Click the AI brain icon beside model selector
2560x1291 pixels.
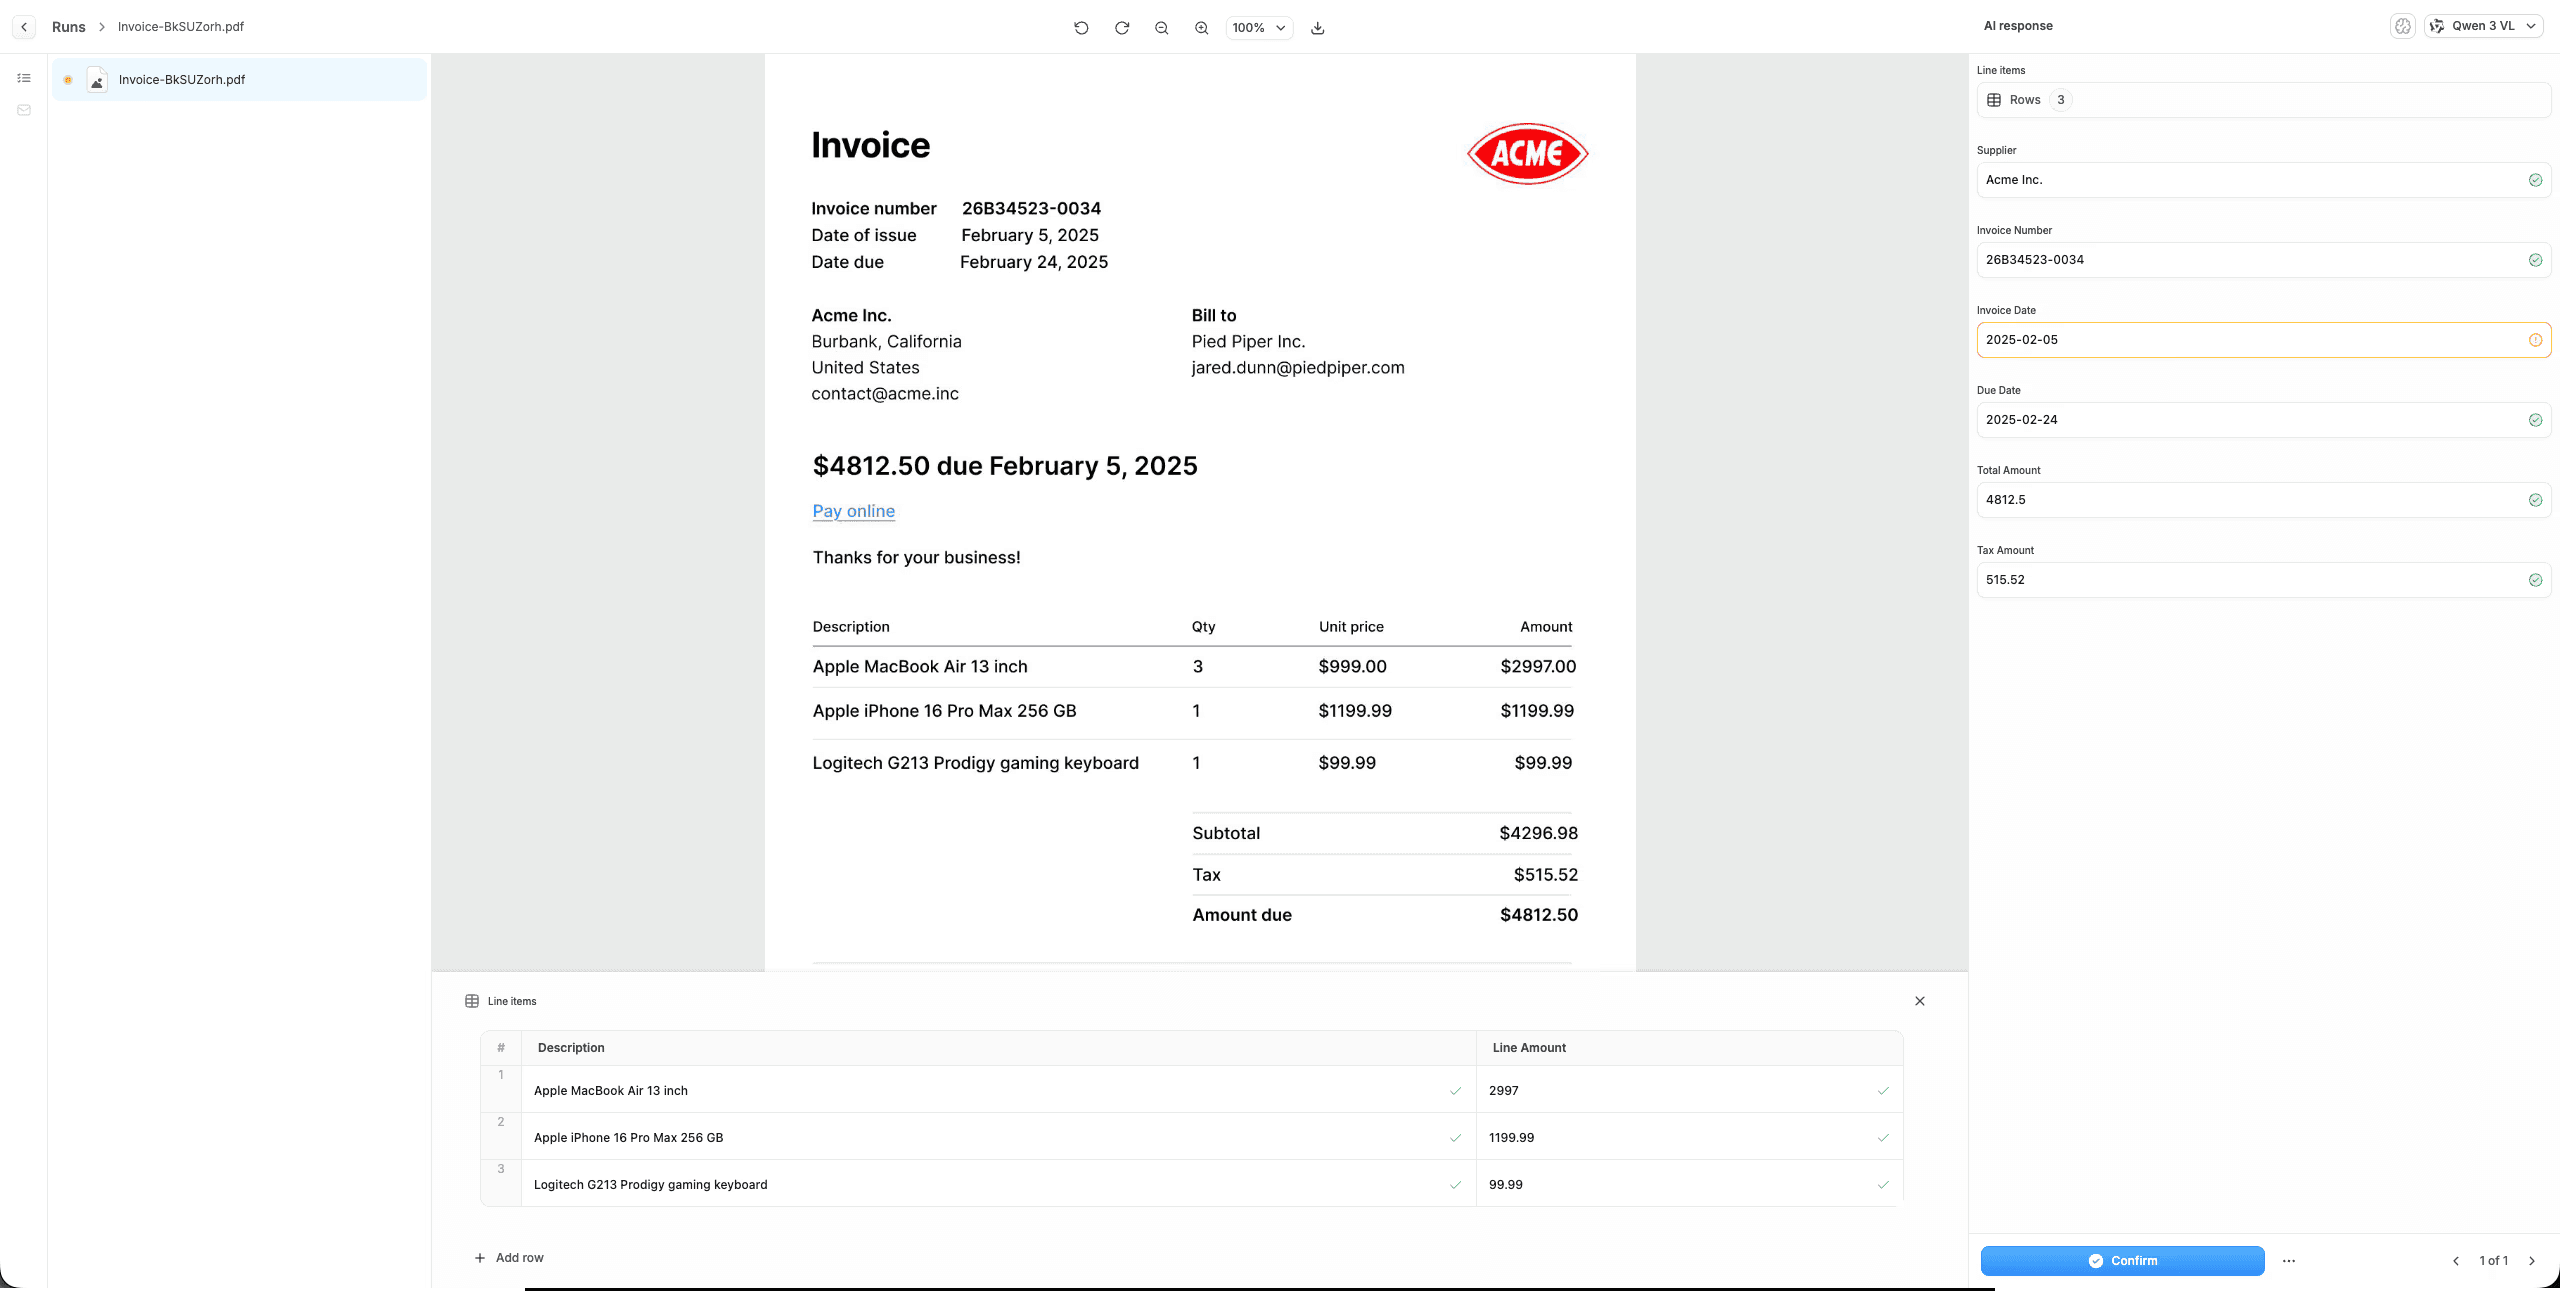[x=2402, y=26]
